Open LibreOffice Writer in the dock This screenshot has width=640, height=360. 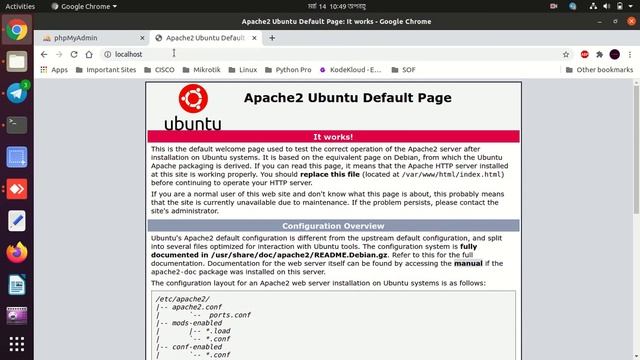pos(17,284)
